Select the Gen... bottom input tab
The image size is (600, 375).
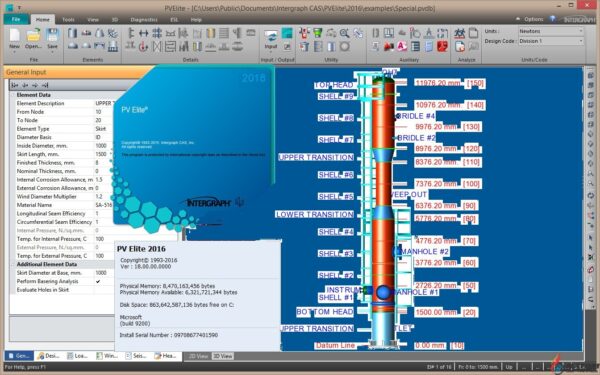[19, 356]
